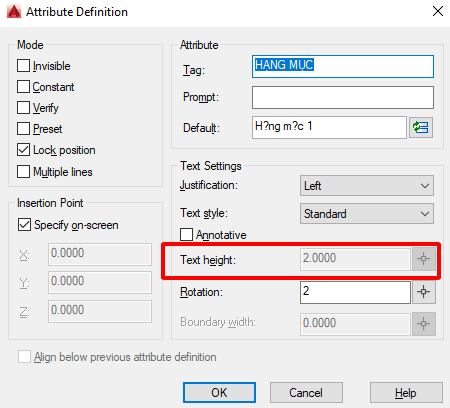450x408 pixels.
Task: Click the Boundary width pick-point crosshair icon
Action: (423, 323)
